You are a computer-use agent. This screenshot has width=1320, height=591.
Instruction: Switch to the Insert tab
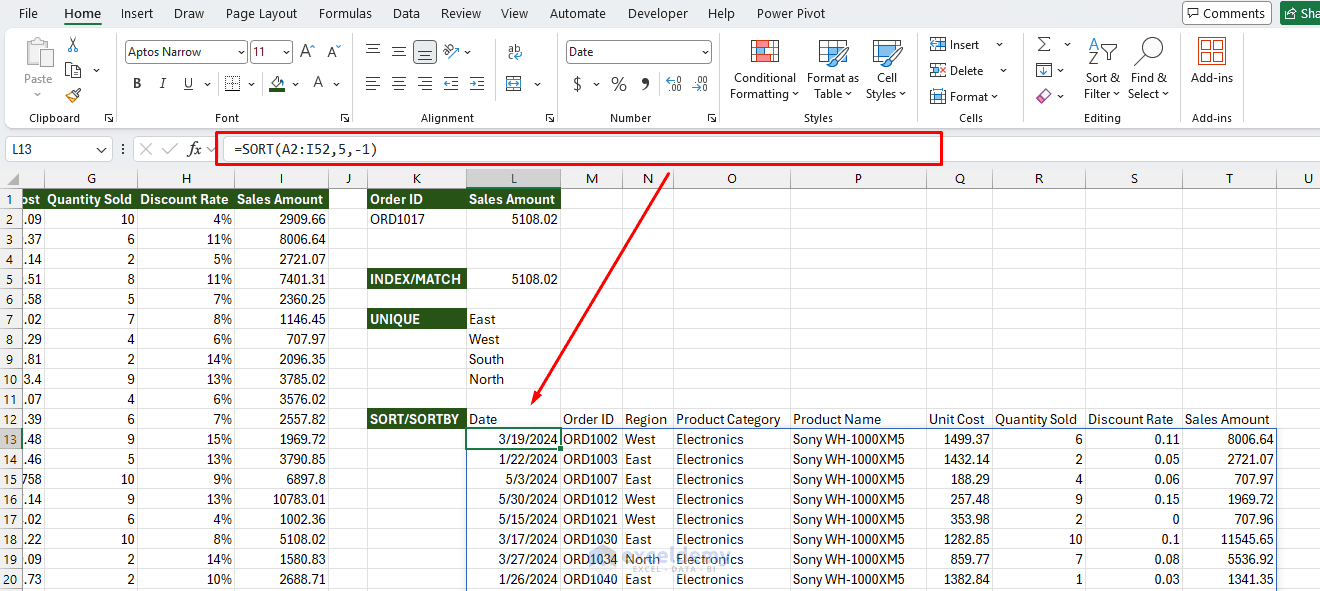(137, 13)
